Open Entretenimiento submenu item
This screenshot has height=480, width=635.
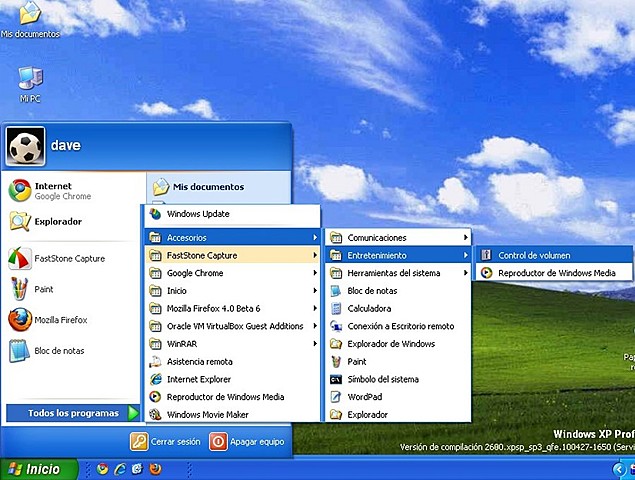(x=398, y=255)
